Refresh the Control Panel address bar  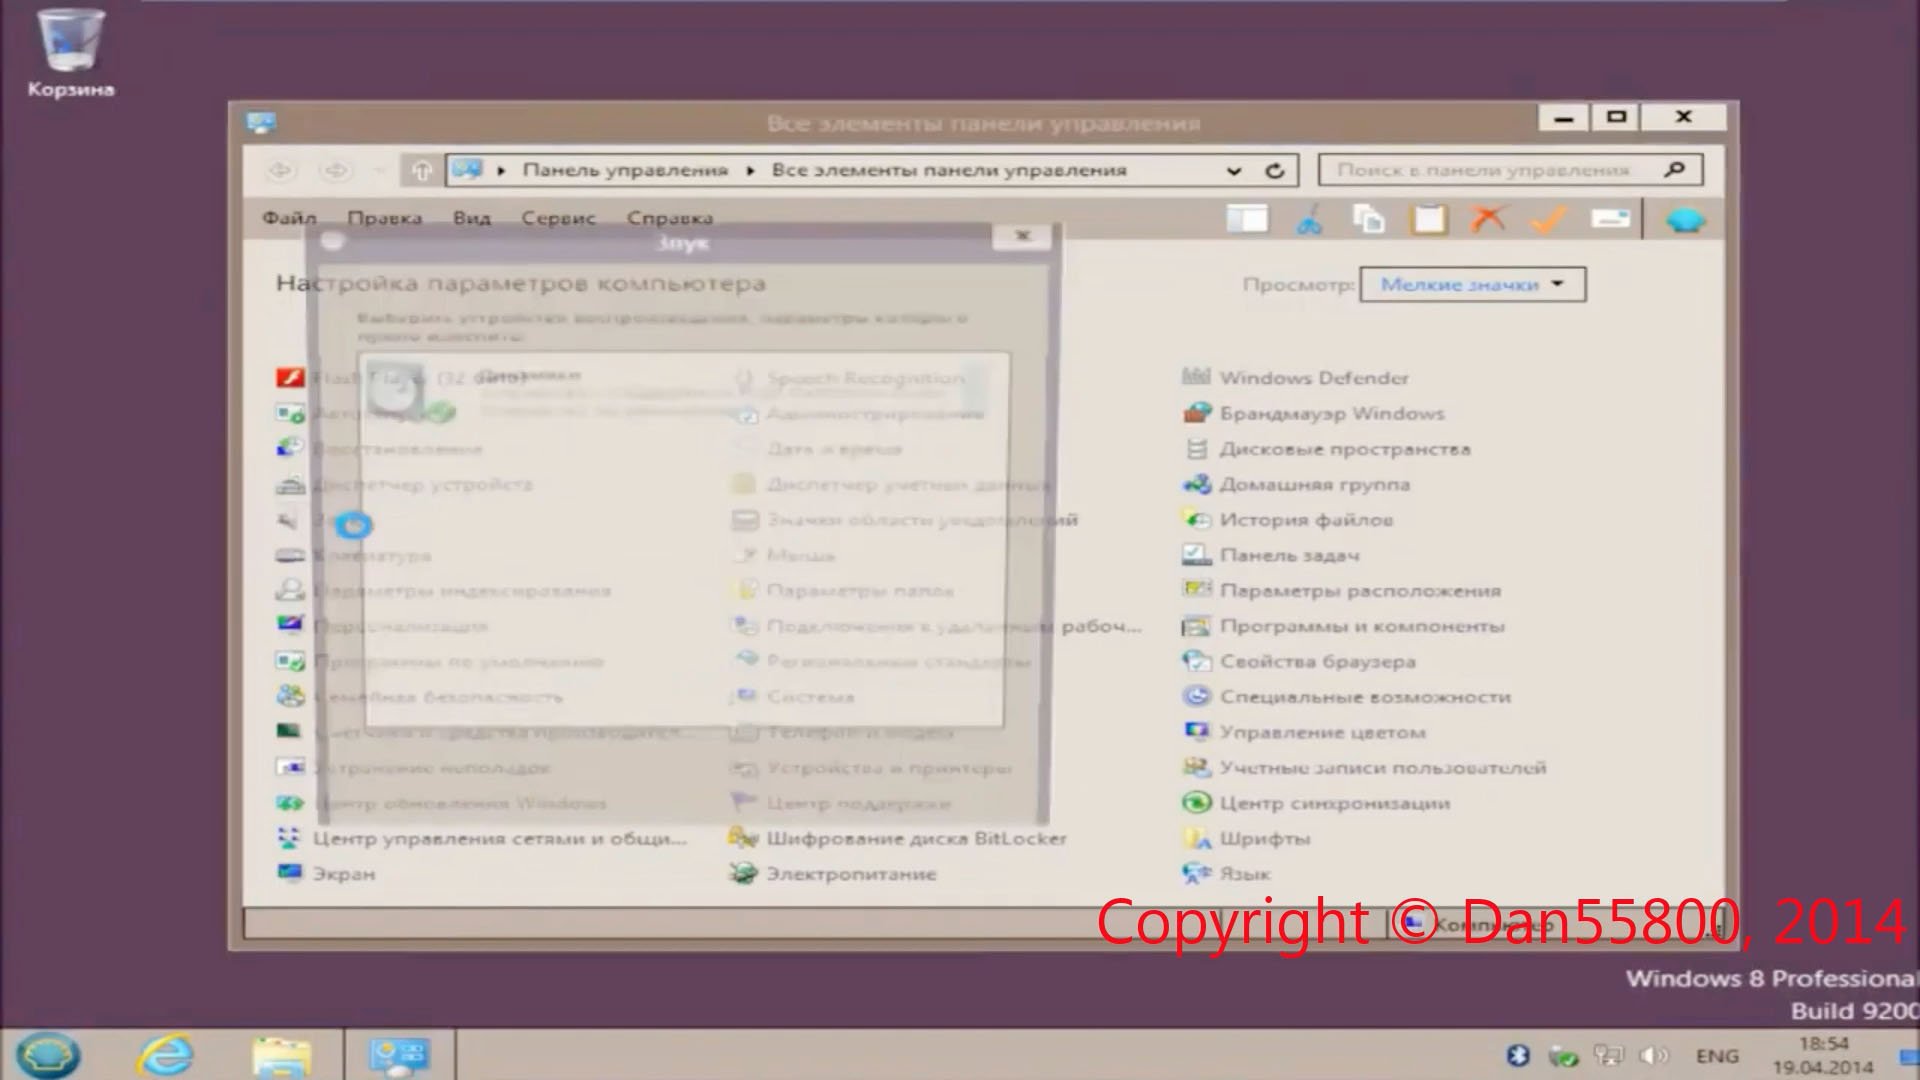(x=1274, y=170)
